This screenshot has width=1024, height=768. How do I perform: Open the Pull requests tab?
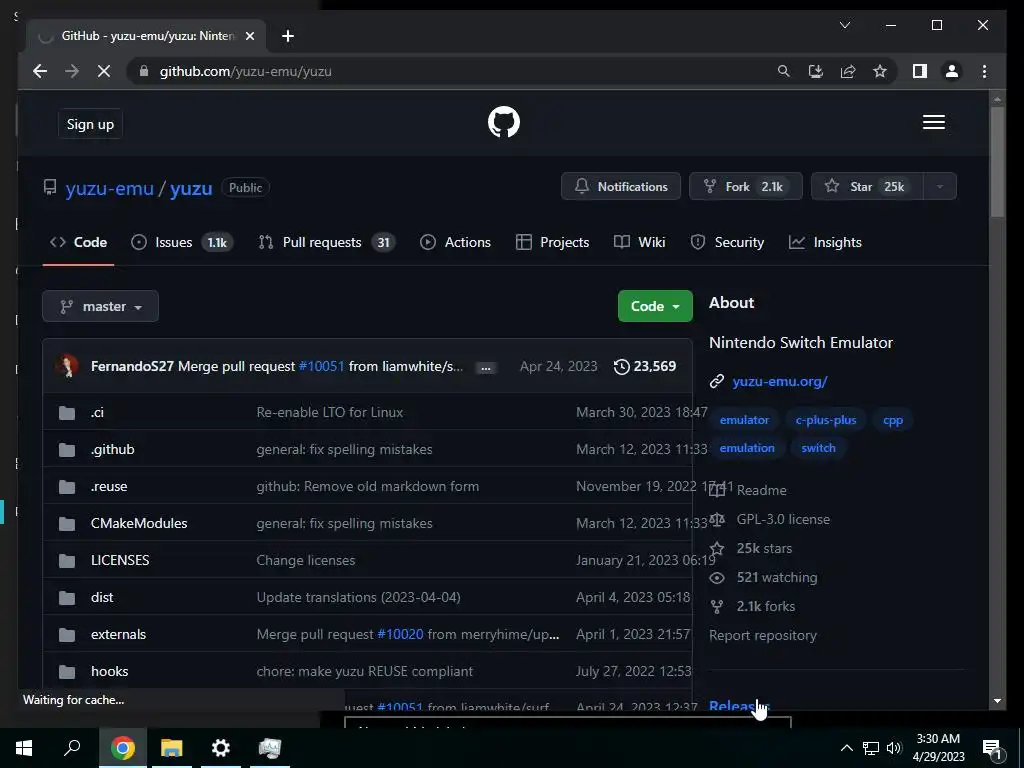[327, 242]
